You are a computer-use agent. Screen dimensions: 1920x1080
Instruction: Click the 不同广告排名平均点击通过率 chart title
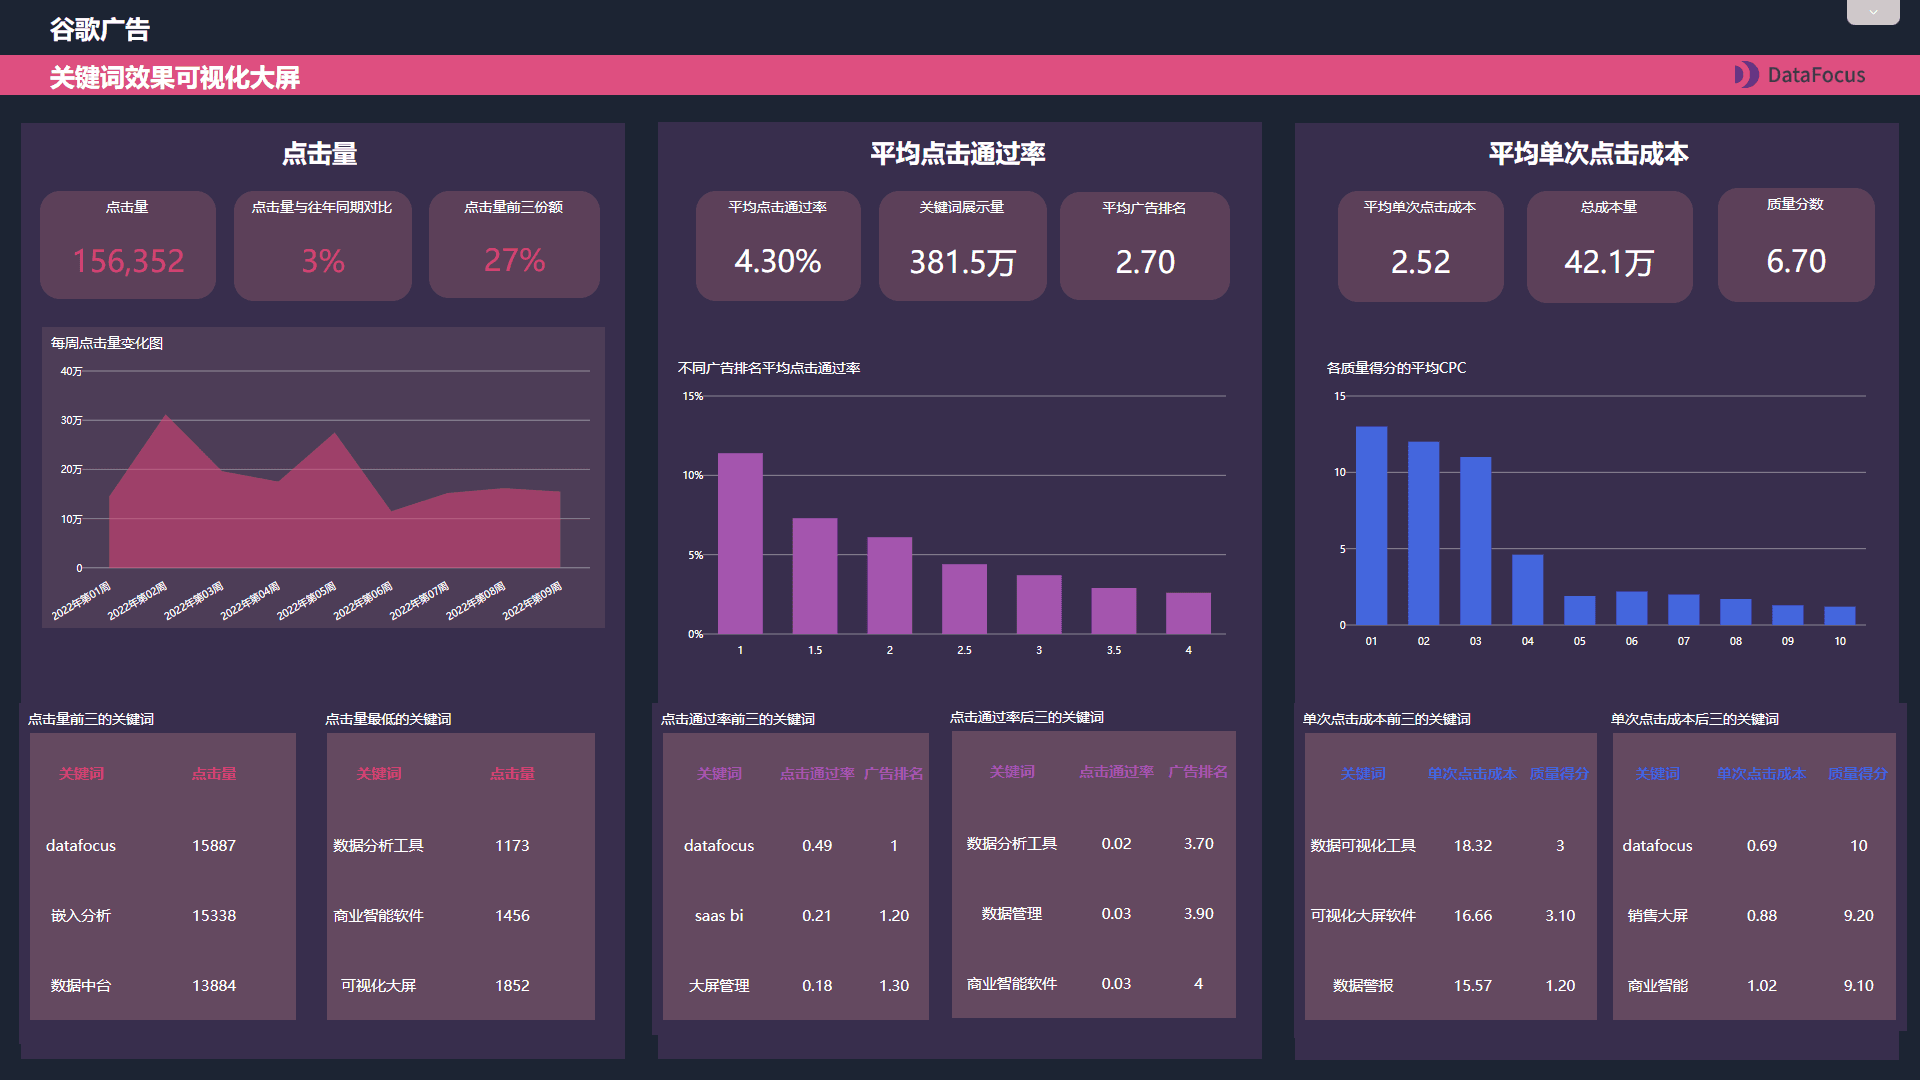coord(769,368)
